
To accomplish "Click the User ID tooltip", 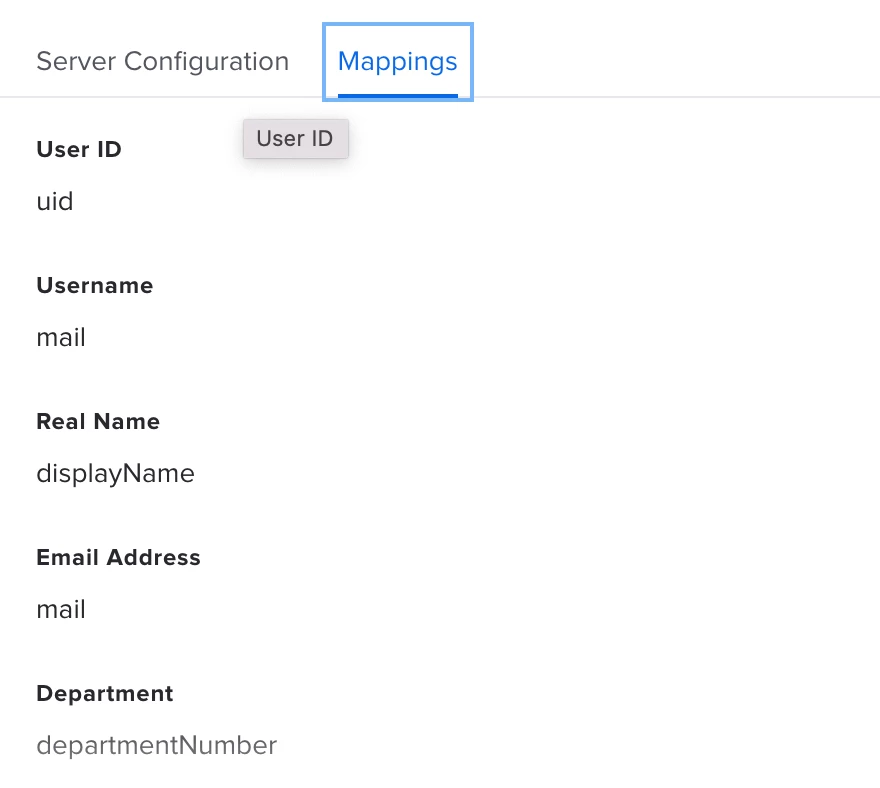I will [x=296, y=139].
